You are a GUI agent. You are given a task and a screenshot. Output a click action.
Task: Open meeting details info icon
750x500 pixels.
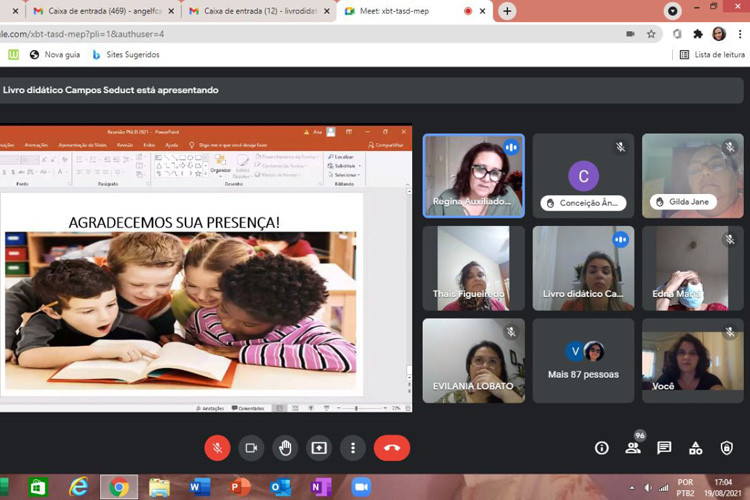click(x=601, y=448)
